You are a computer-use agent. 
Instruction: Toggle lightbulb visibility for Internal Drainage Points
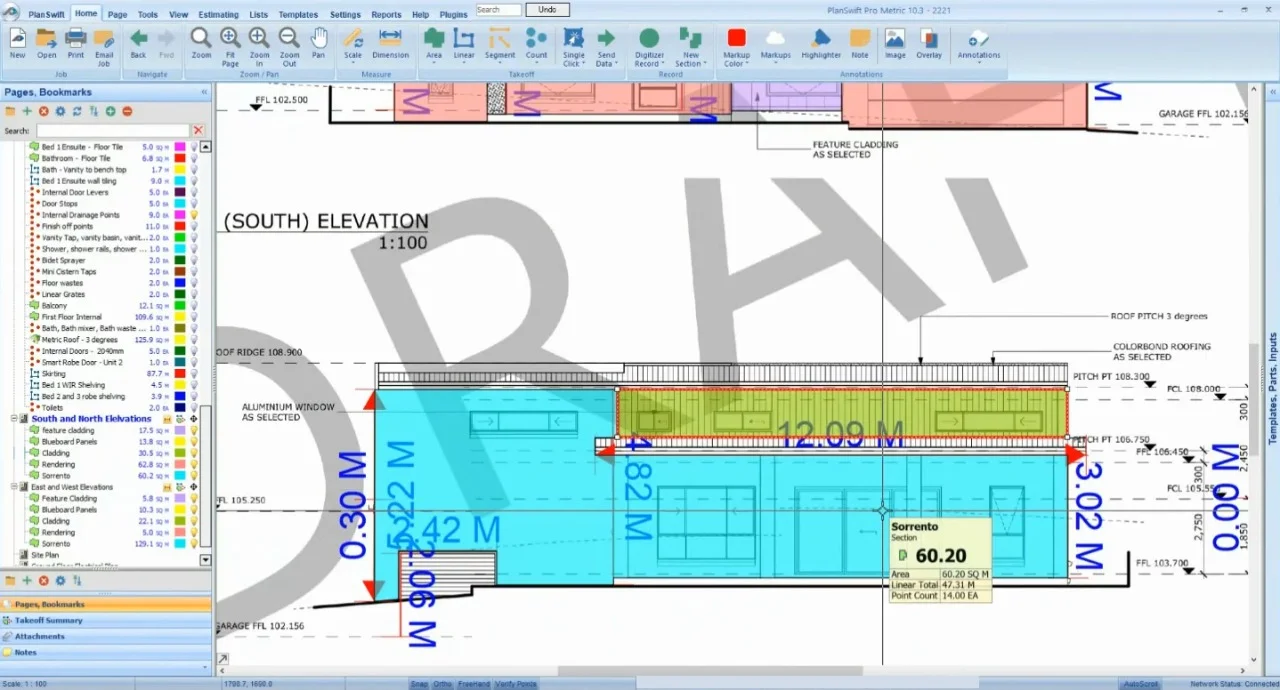pos(194,215)
